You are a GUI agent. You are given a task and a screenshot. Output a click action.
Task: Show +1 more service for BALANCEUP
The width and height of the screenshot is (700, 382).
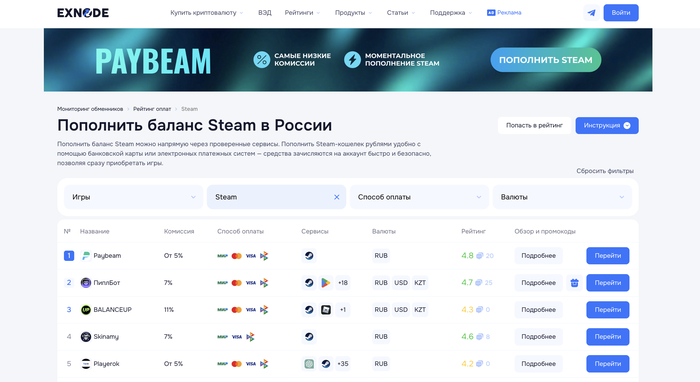pyautogui.click(x=343, y=310)
